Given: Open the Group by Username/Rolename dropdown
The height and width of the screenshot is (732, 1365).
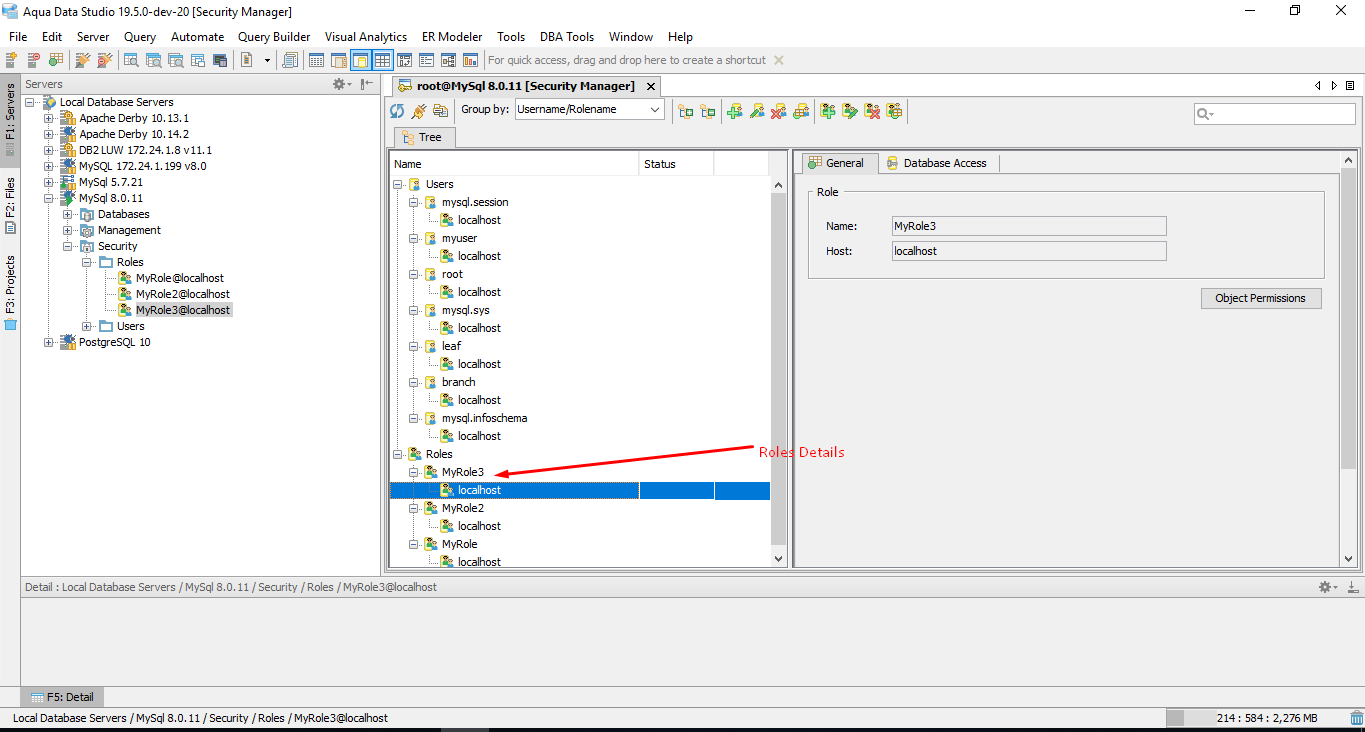Looking at the screenshot, I should point(590,110).
